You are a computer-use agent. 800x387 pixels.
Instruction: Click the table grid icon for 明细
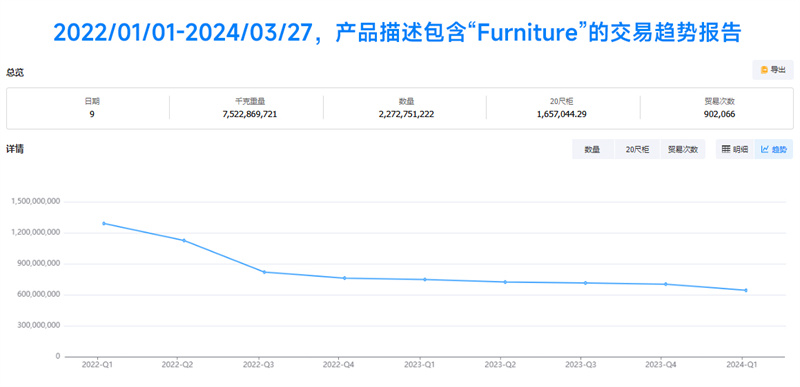726,149
